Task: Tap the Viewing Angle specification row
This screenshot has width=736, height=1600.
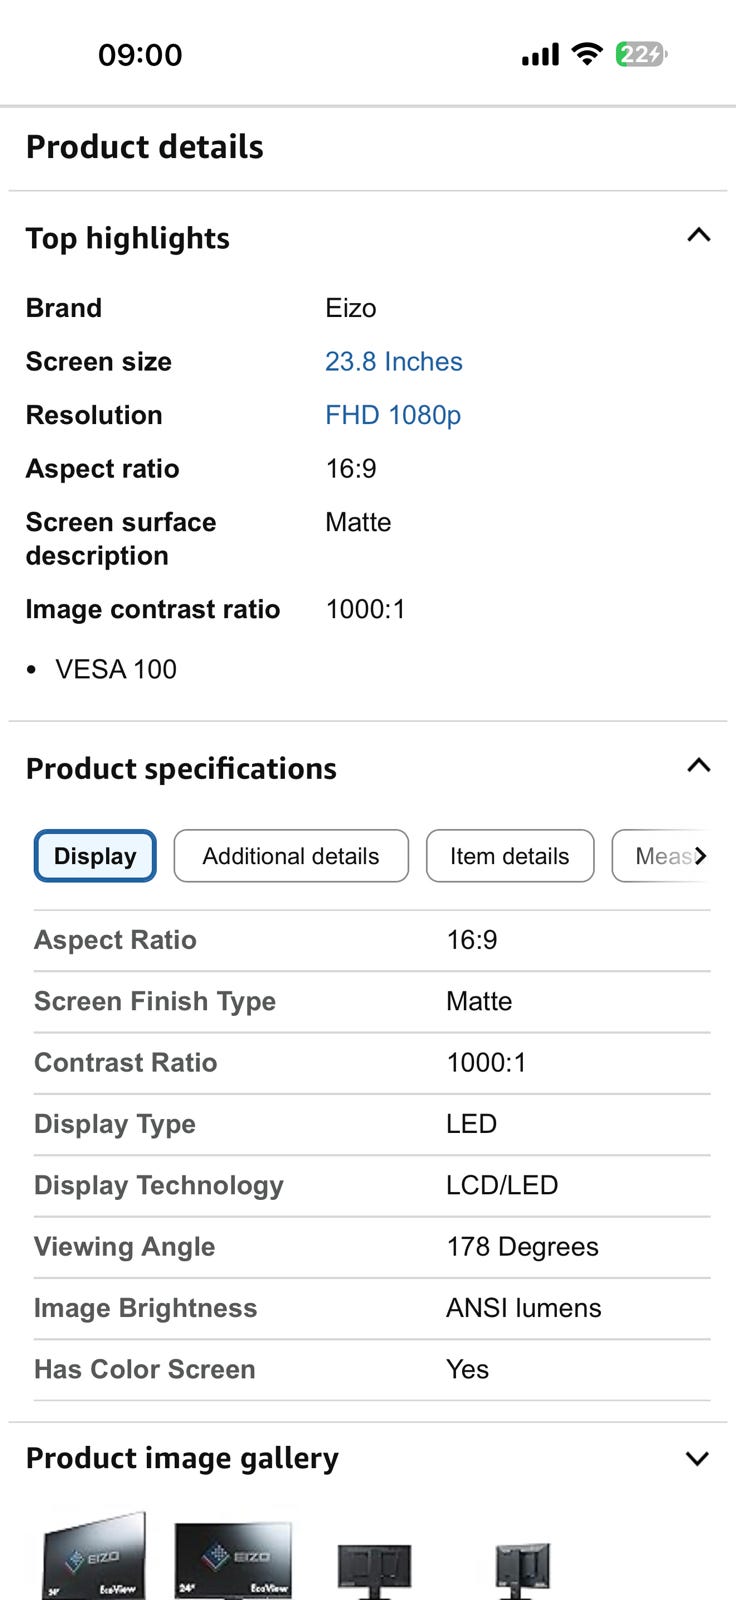Action: click(x=372, y=1247)
